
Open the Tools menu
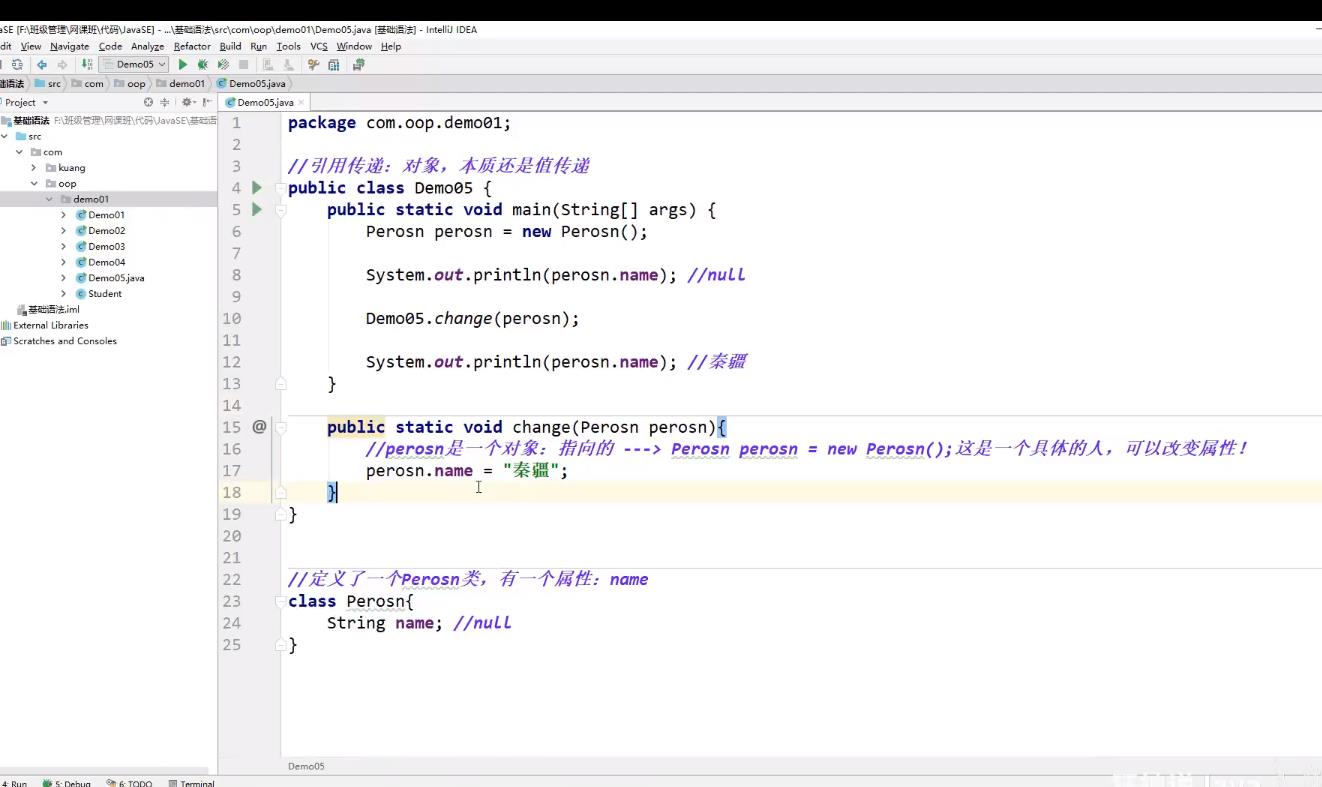coord(288,46)
